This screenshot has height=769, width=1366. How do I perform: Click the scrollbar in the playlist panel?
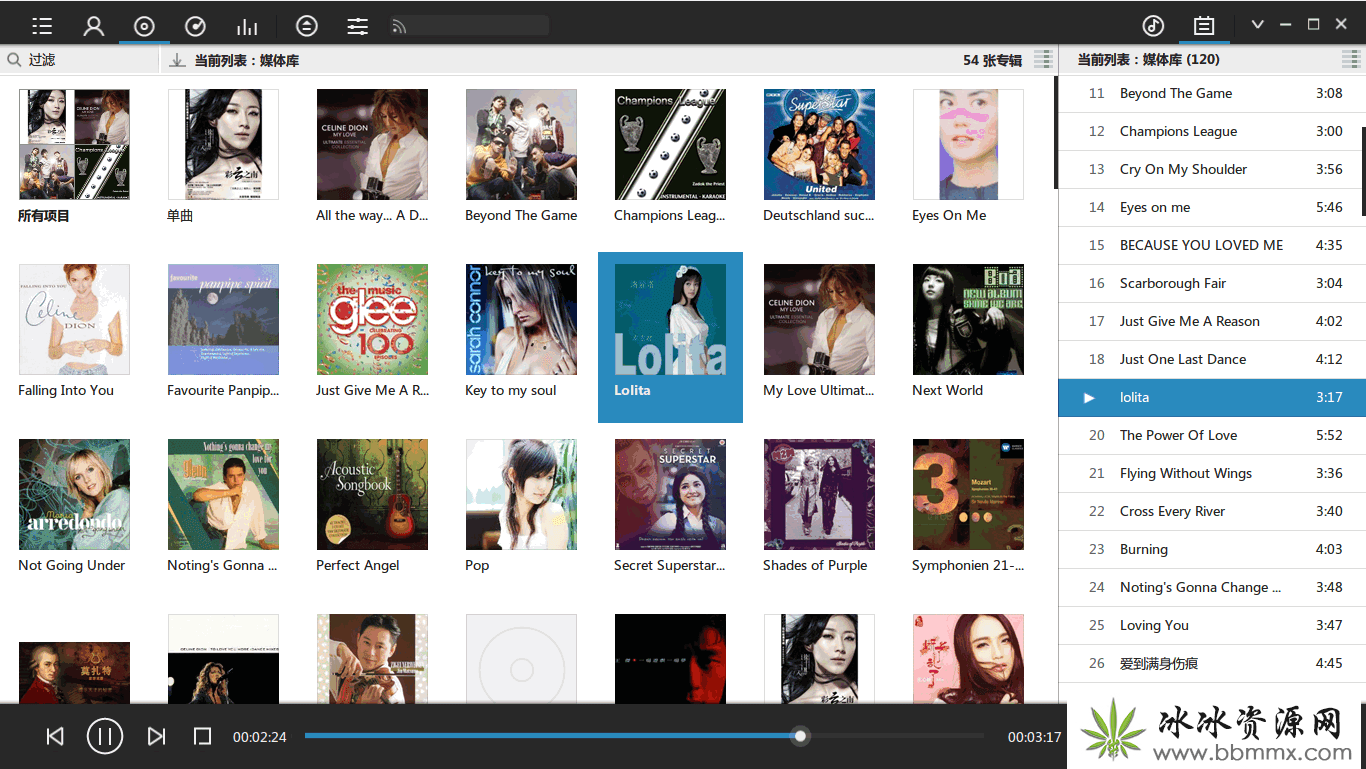1362,171
